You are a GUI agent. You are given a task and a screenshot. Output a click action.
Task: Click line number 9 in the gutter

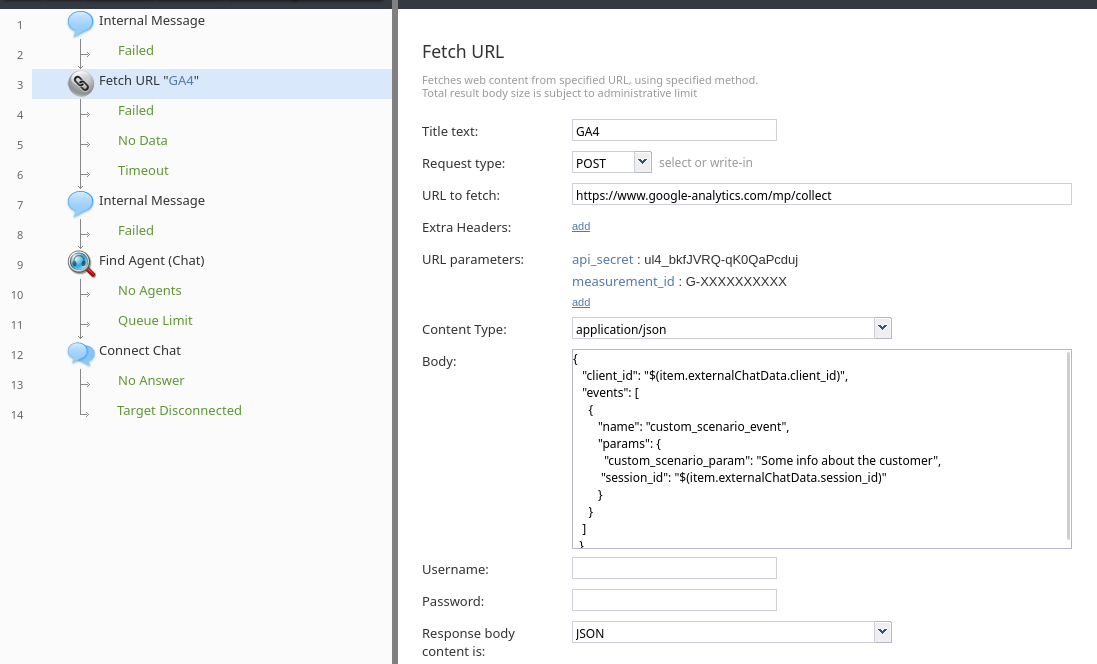point(20,265)
